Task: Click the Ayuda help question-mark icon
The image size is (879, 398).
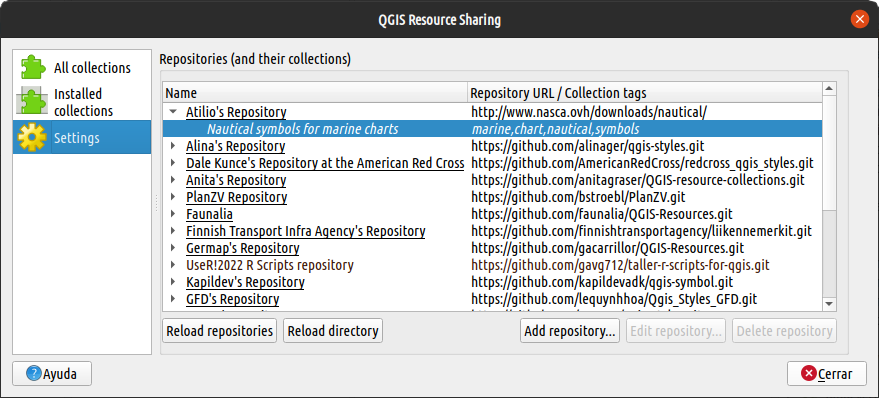Action: (x=34, y=374)
